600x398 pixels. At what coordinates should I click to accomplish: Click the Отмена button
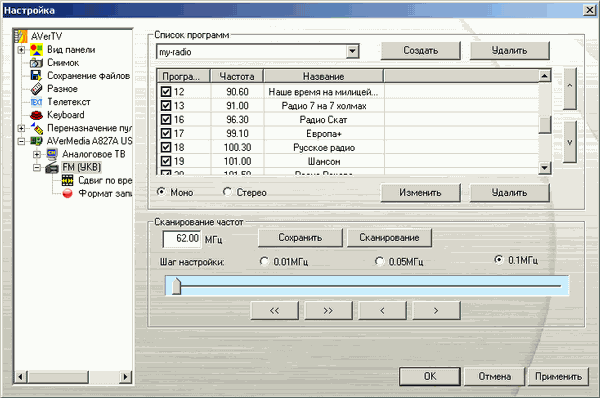point(494,376)
